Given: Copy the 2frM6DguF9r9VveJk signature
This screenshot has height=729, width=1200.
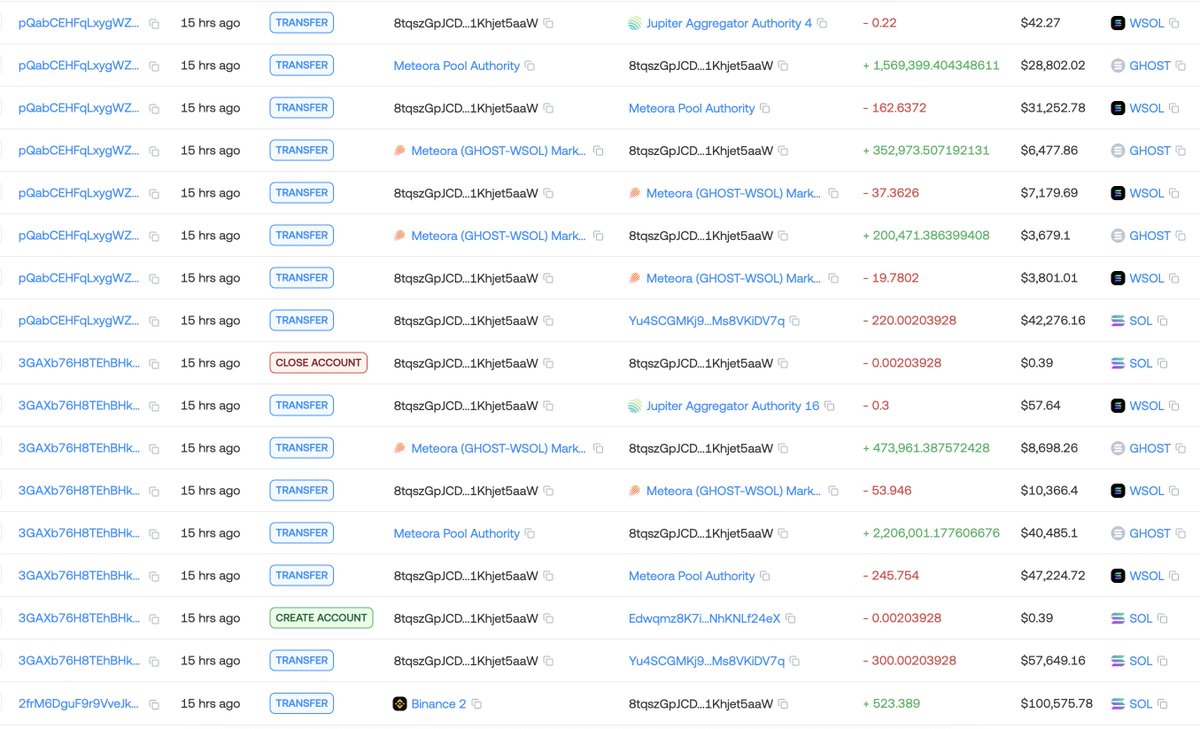Looking at the screenshot, I should [x=154, y=704].
